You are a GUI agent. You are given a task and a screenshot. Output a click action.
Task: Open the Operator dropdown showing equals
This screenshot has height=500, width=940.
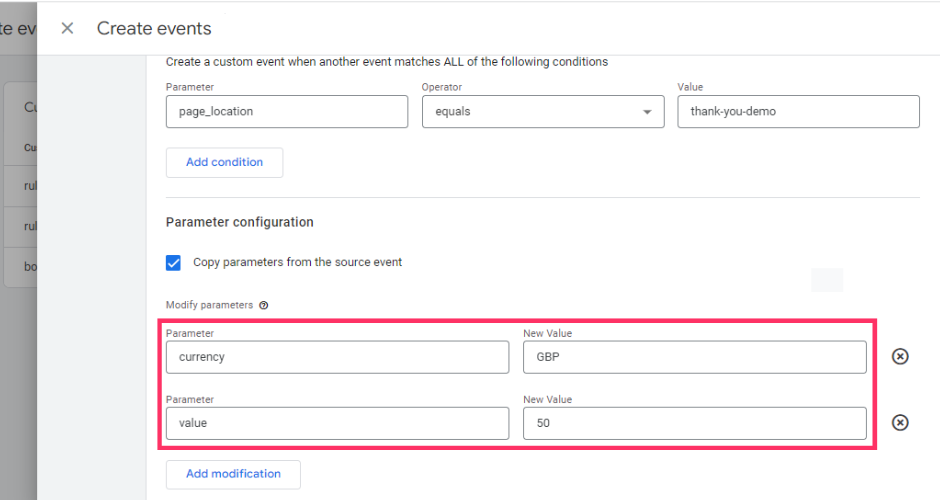[542, 112]
